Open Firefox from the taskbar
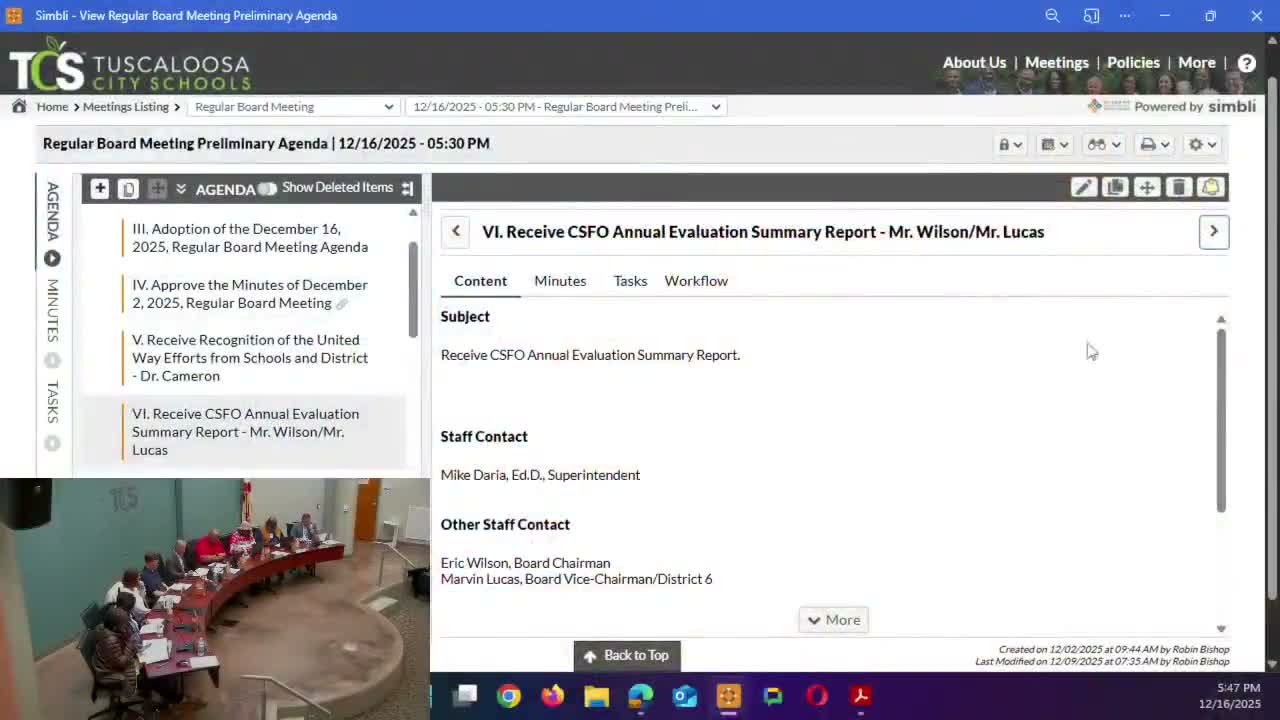 click(x=553, y=696)
